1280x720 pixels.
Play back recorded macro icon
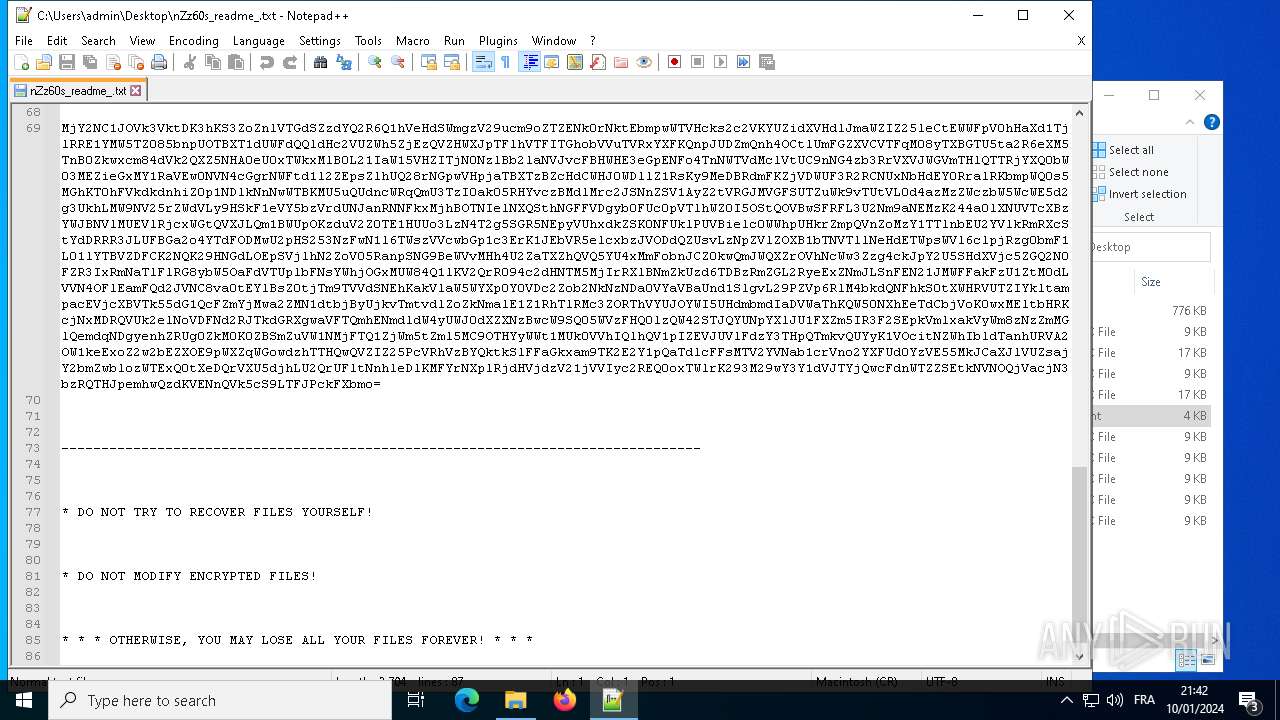tap(721, 62)
